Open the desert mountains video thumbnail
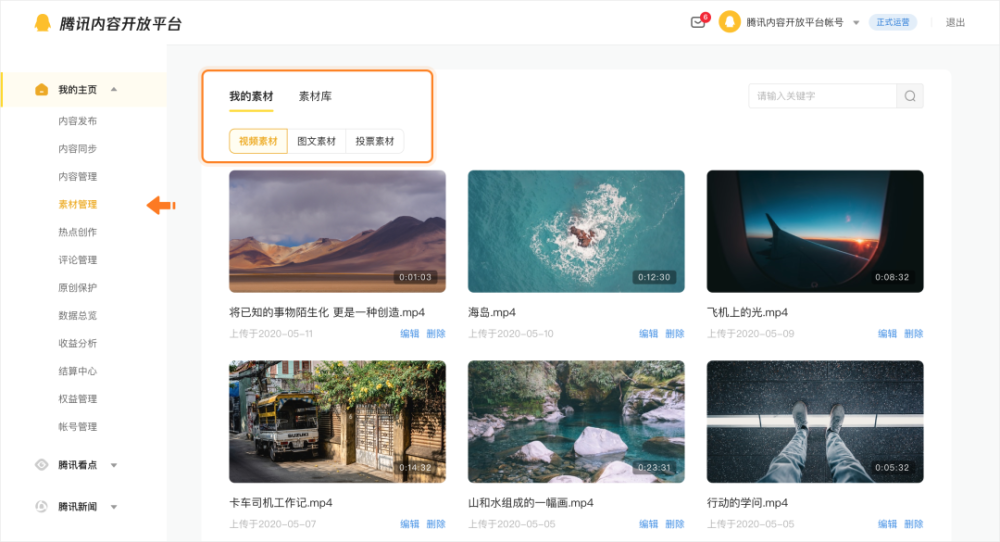Image resolution: width=1000 pixels, height=542 pixels. pos(337,231)
